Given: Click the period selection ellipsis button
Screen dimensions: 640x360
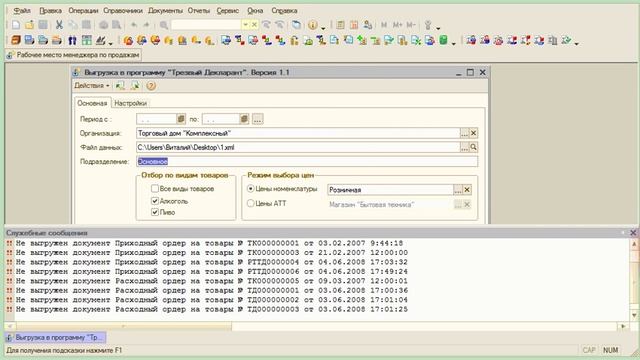Looking at the screenshot, I should pyautogui.click(x=258, y=119).
